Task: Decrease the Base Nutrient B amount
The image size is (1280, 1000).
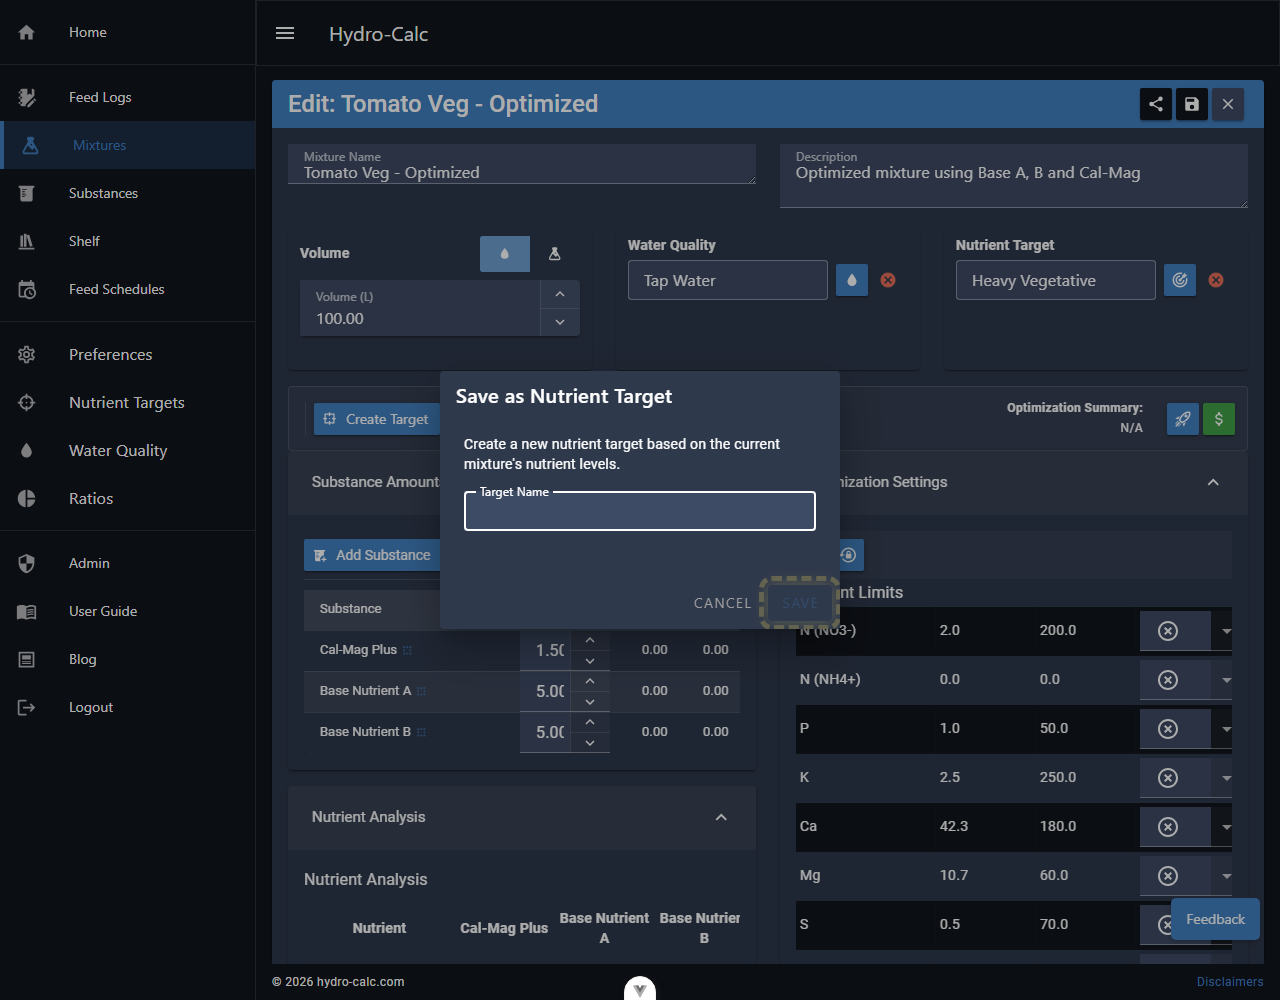Action: coord(590,743)
